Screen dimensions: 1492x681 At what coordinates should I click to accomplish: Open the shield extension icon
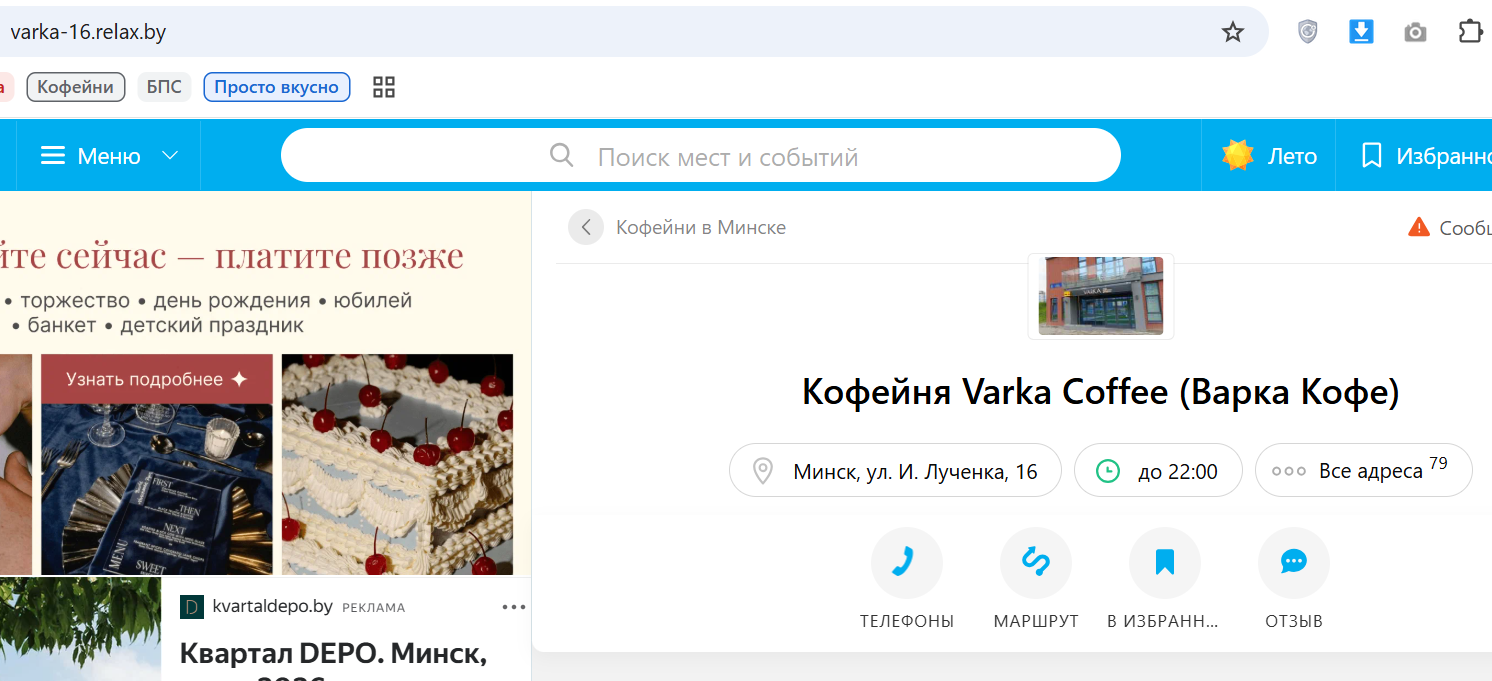(x=1307, y=32)
